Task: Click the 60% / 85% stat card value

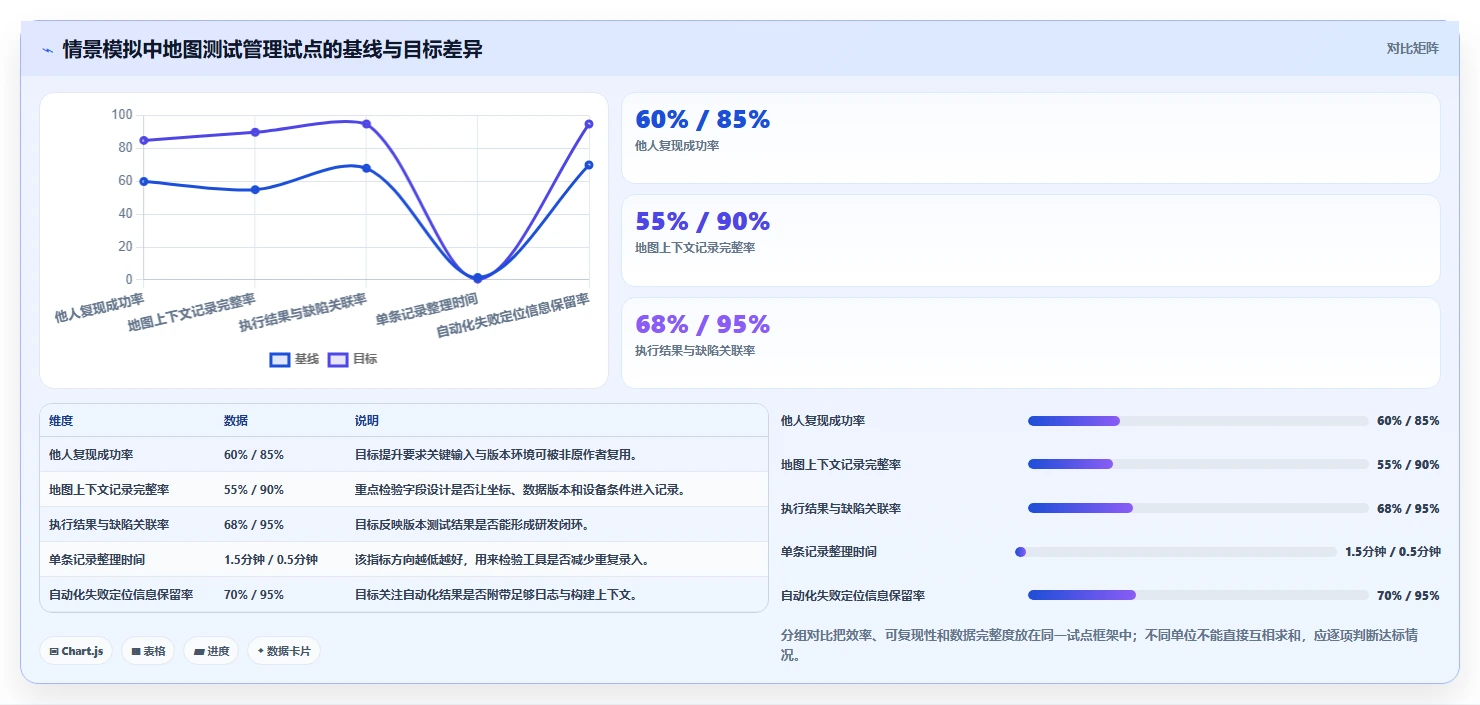Action: pos(702,119)
